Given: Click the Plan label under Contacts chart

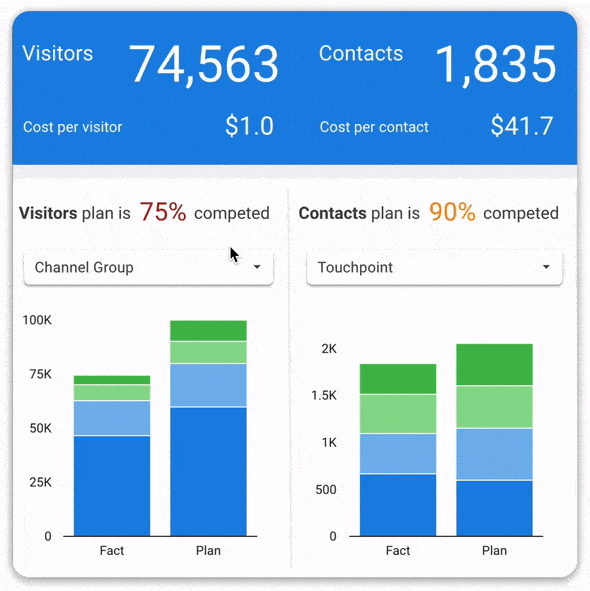Looking at the screenshot, I should (x=494, y=550).
